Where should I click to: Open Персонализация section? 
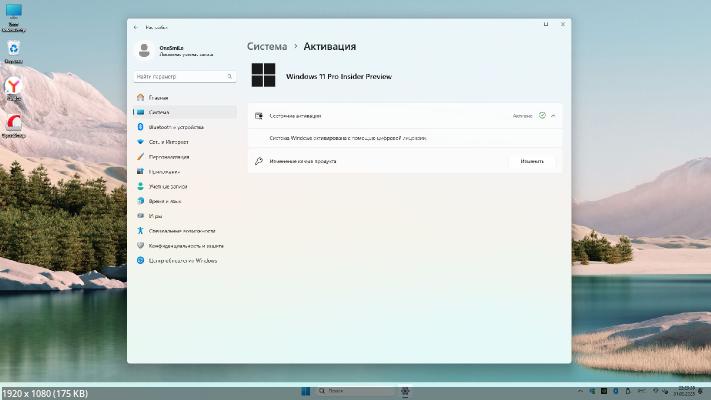[x=185, y=157]
